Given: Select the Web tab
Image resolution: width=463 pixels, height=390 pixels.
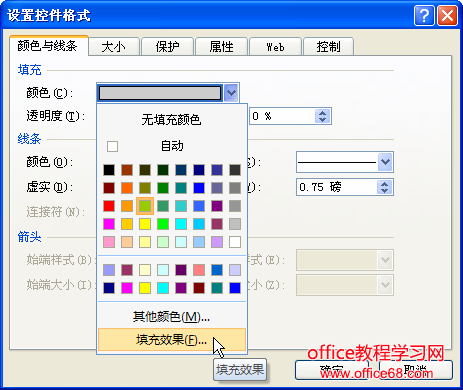Looking at the screenshot, I should [x=275, y=47].
